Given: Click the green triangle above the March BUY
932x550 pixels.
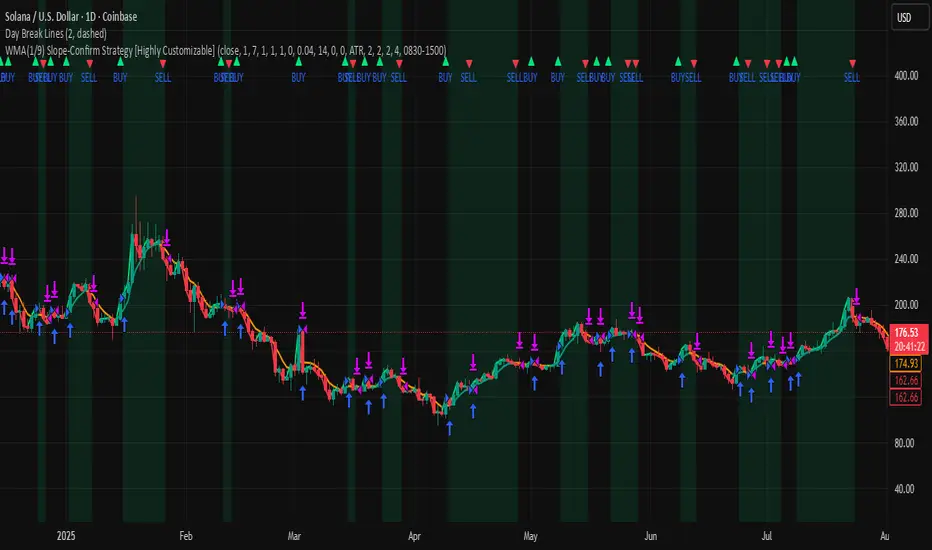Looking at the screenshot, I should (298, 62).
